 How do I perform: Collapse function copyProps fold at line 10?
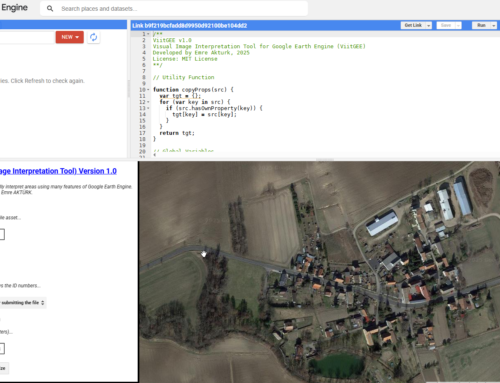click(148, 90)
